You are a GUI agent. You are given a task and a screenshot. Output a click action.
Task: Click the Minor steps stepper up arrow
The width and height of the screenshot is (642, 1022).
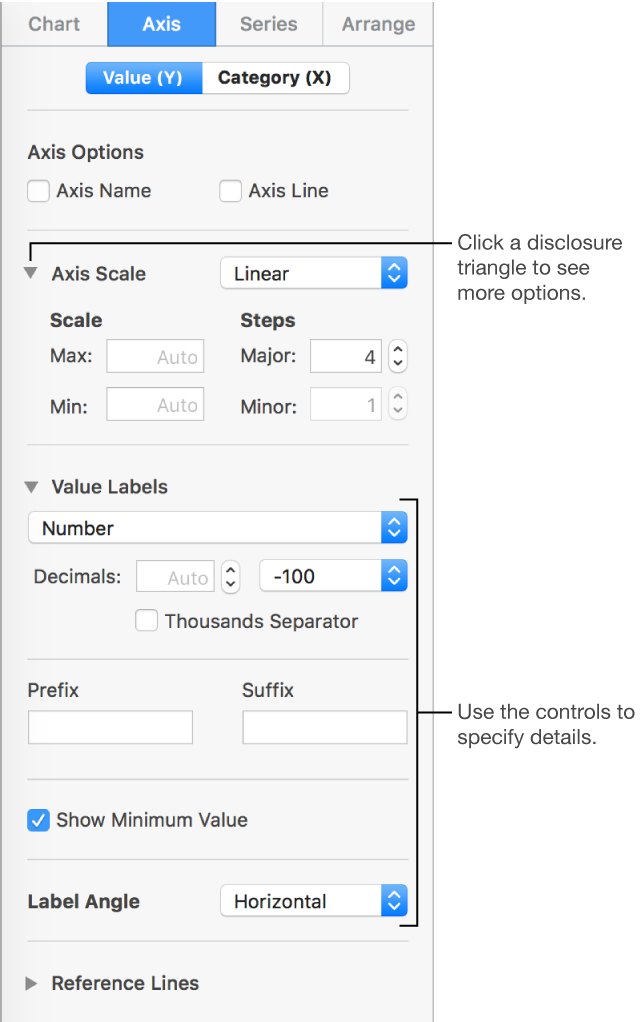click(398, 398)
